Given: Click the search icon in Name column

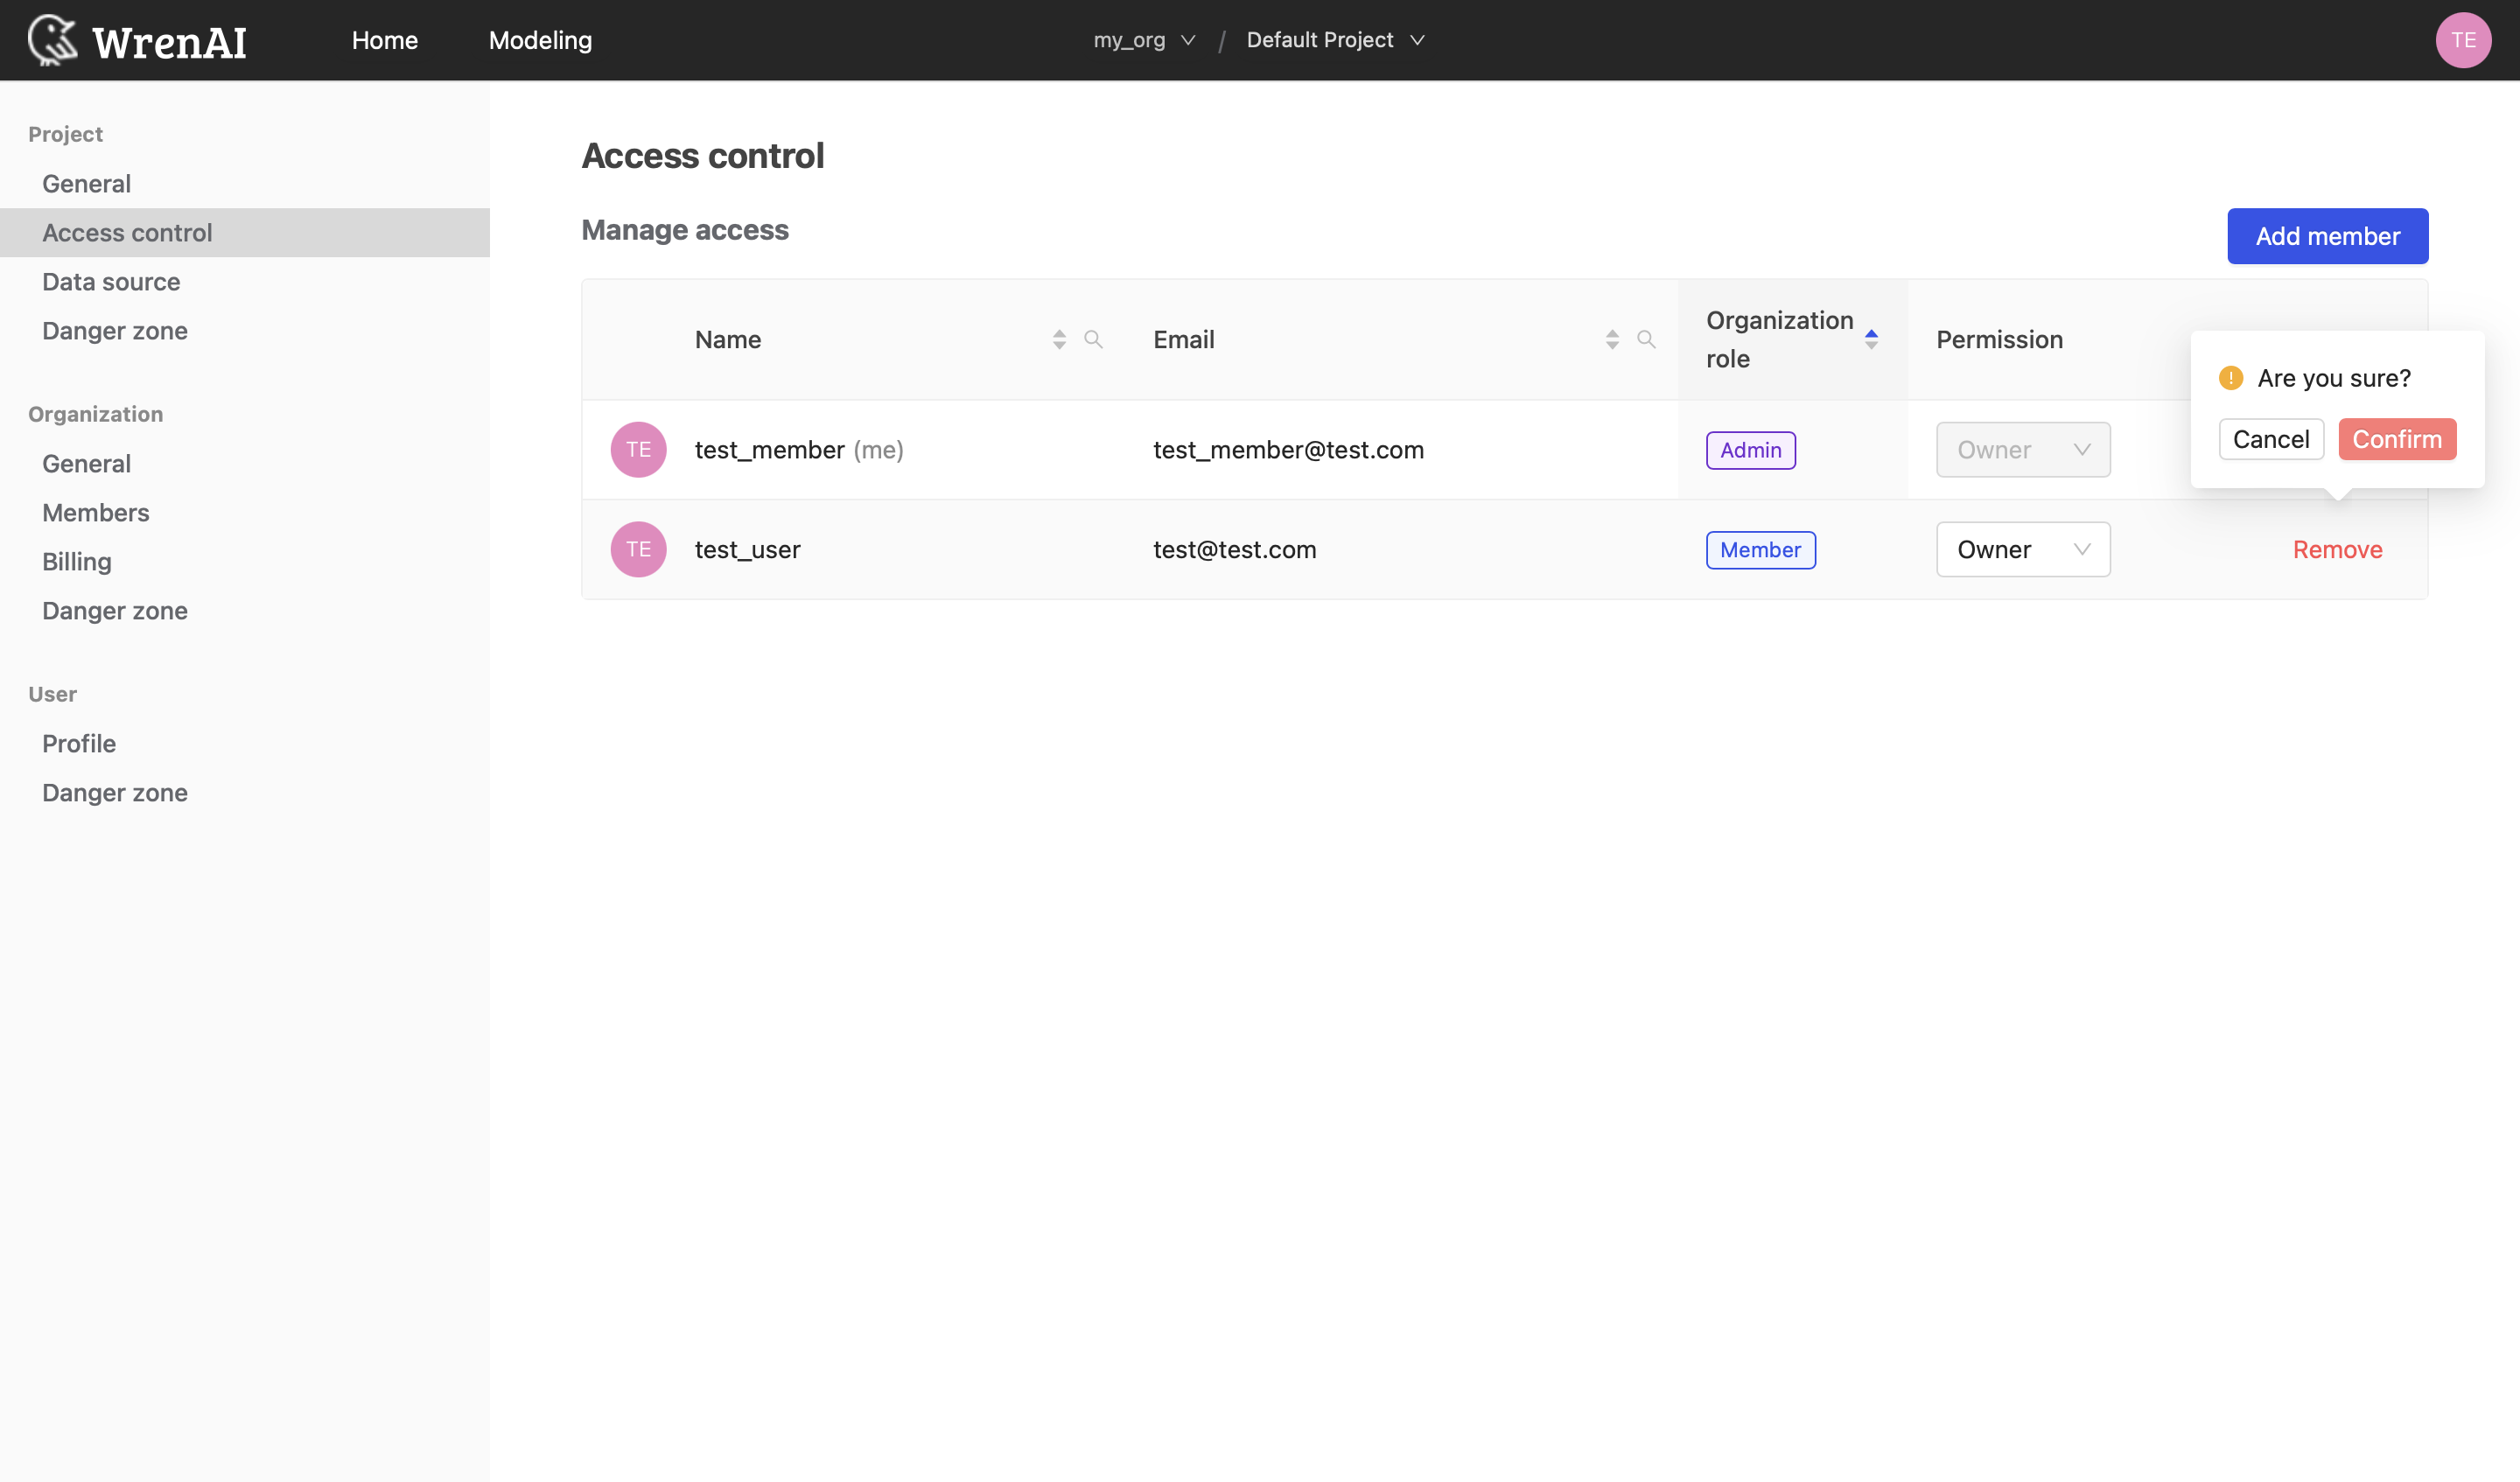Looking at the screenshot, I should tap(1094, 339).
